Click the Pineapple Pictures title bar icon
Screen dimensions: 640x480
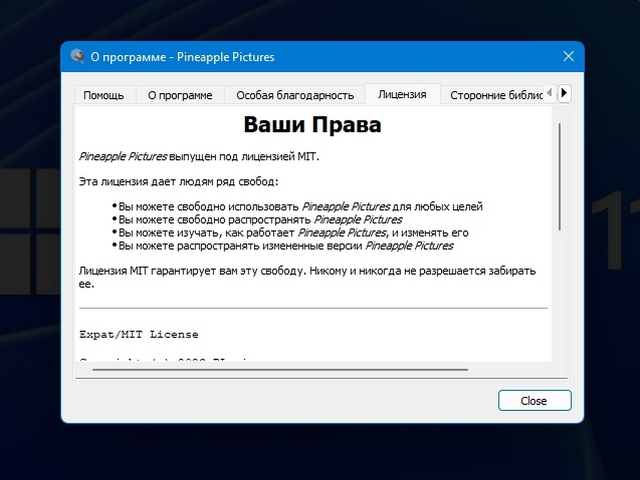[77, 56]
